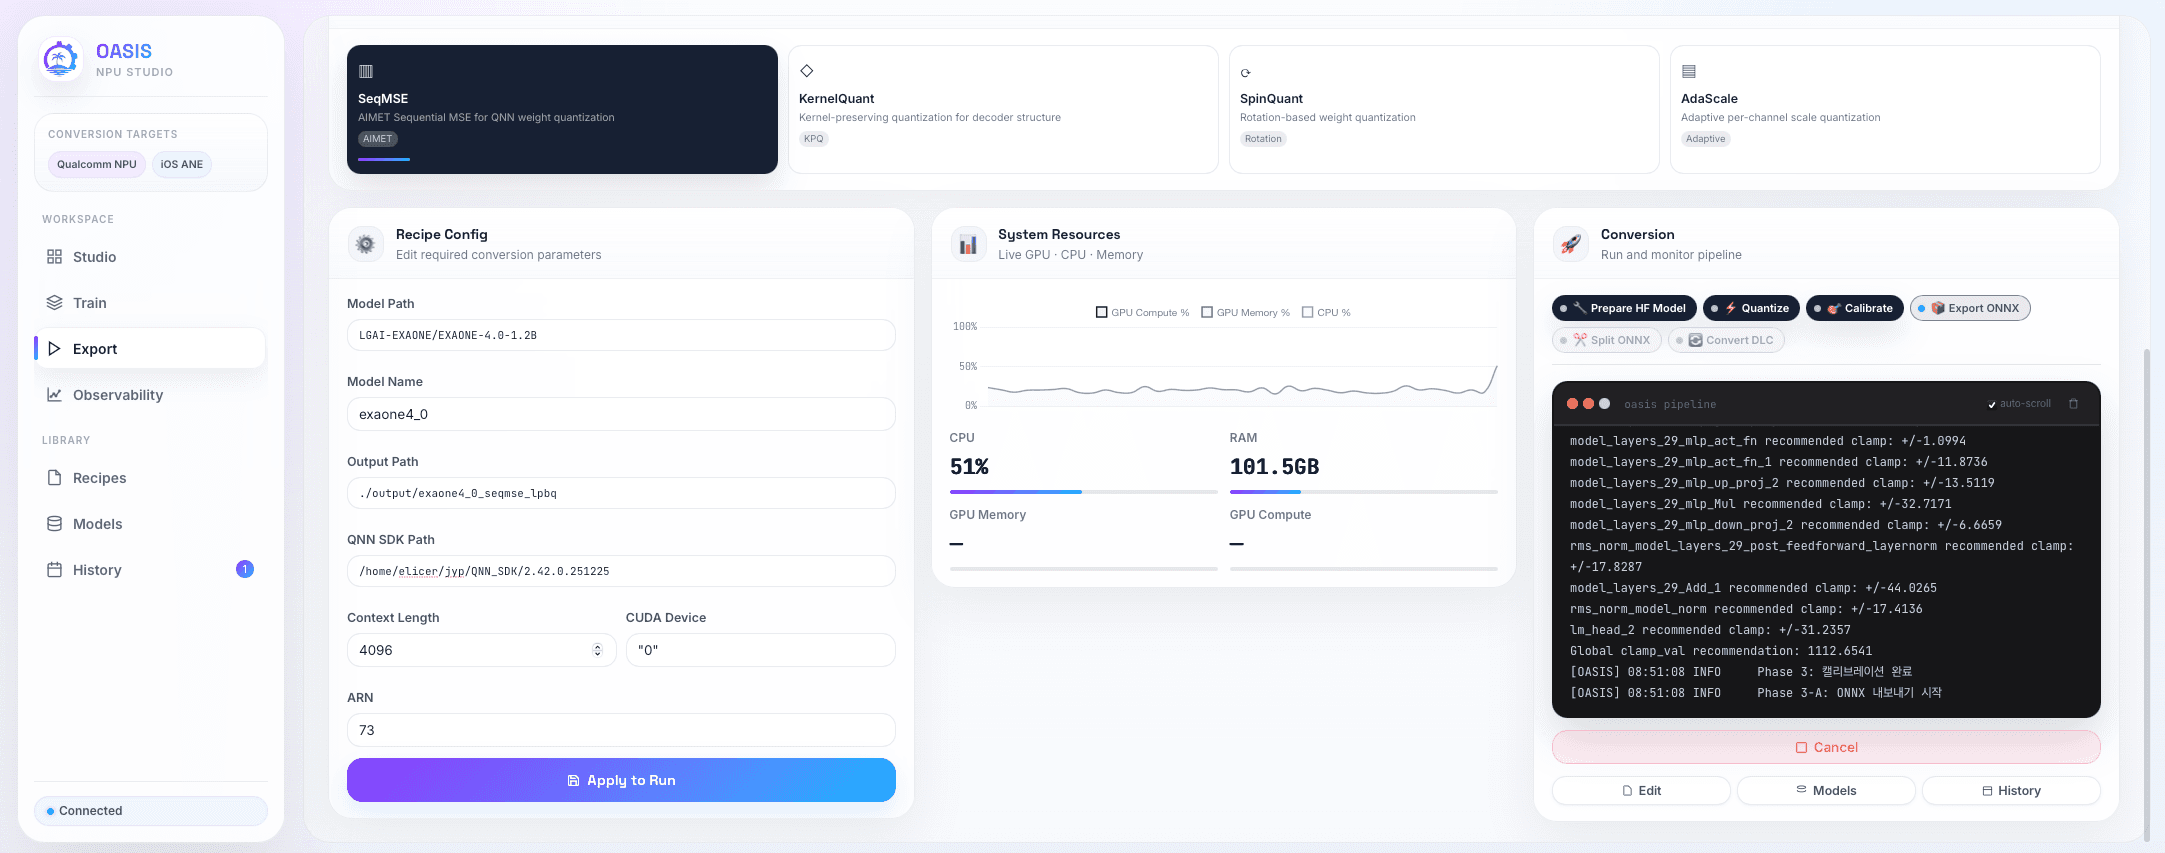Clear pipeline log with trash icon
The height and width of the screenshot is (853, 2165).
(2074, 404)
